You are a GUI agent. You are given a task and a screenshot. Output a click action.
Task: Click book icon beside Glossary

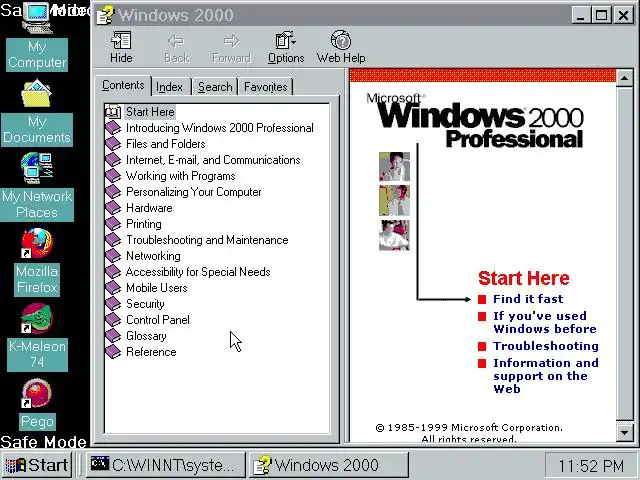click(113, 336)
